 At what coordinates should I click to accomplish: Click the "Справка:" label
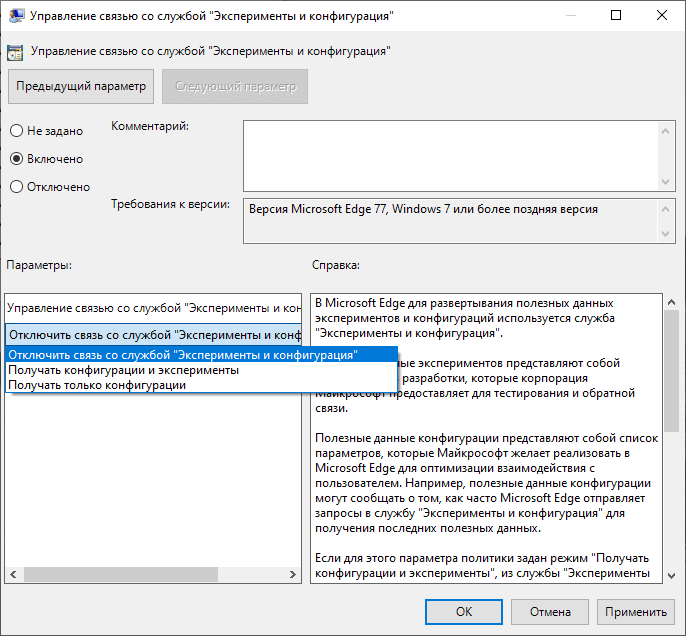(x=336, y=265)
